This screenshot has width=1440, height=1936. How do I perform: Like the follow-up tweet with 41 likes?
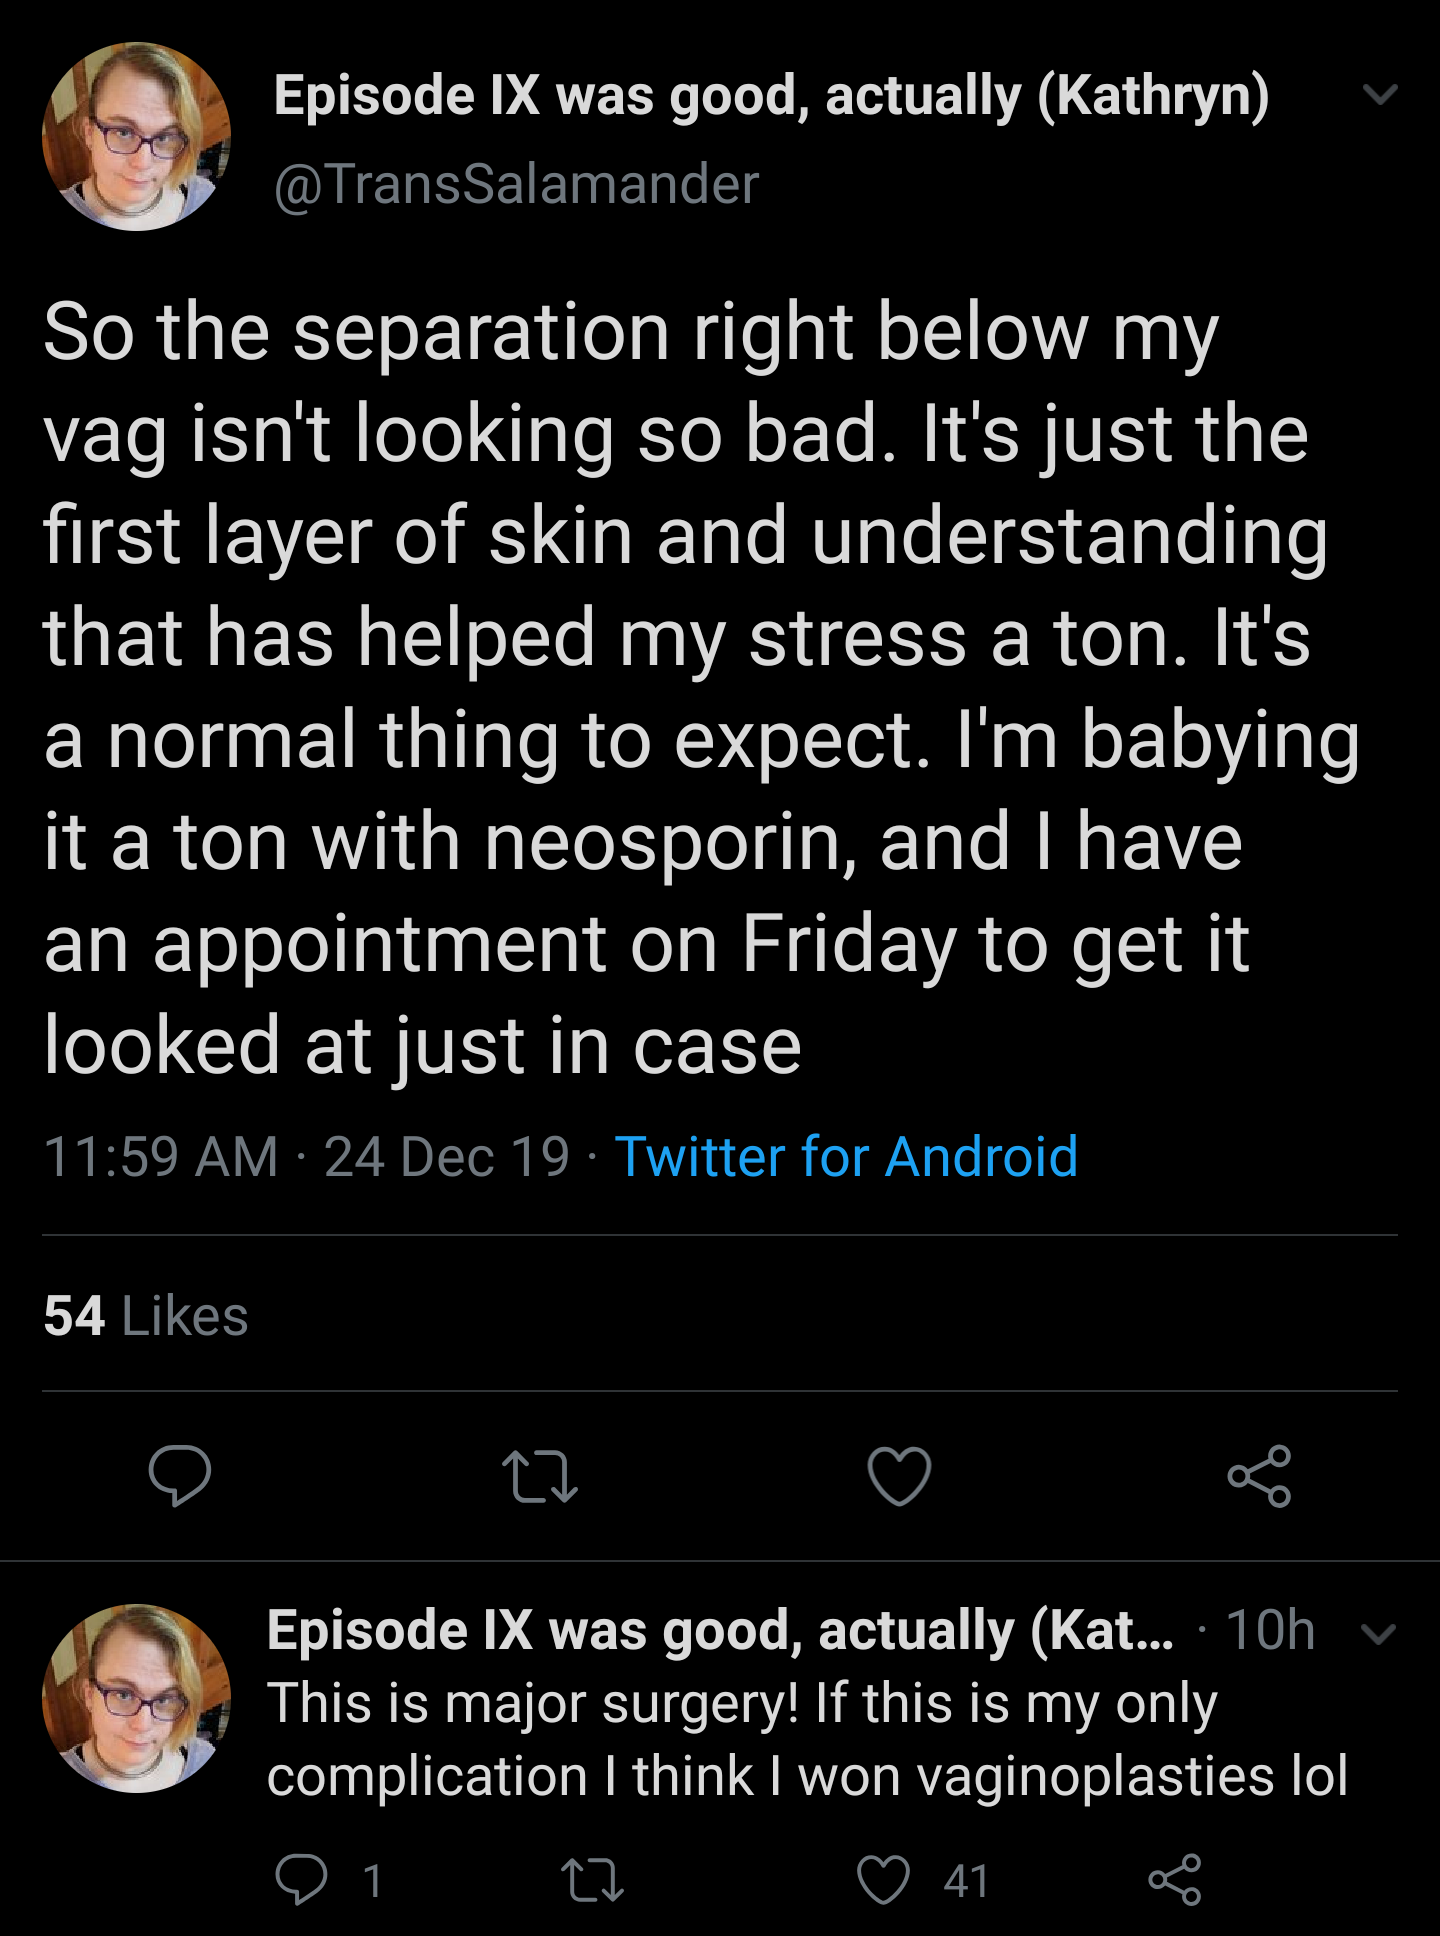coord(885,1880)
